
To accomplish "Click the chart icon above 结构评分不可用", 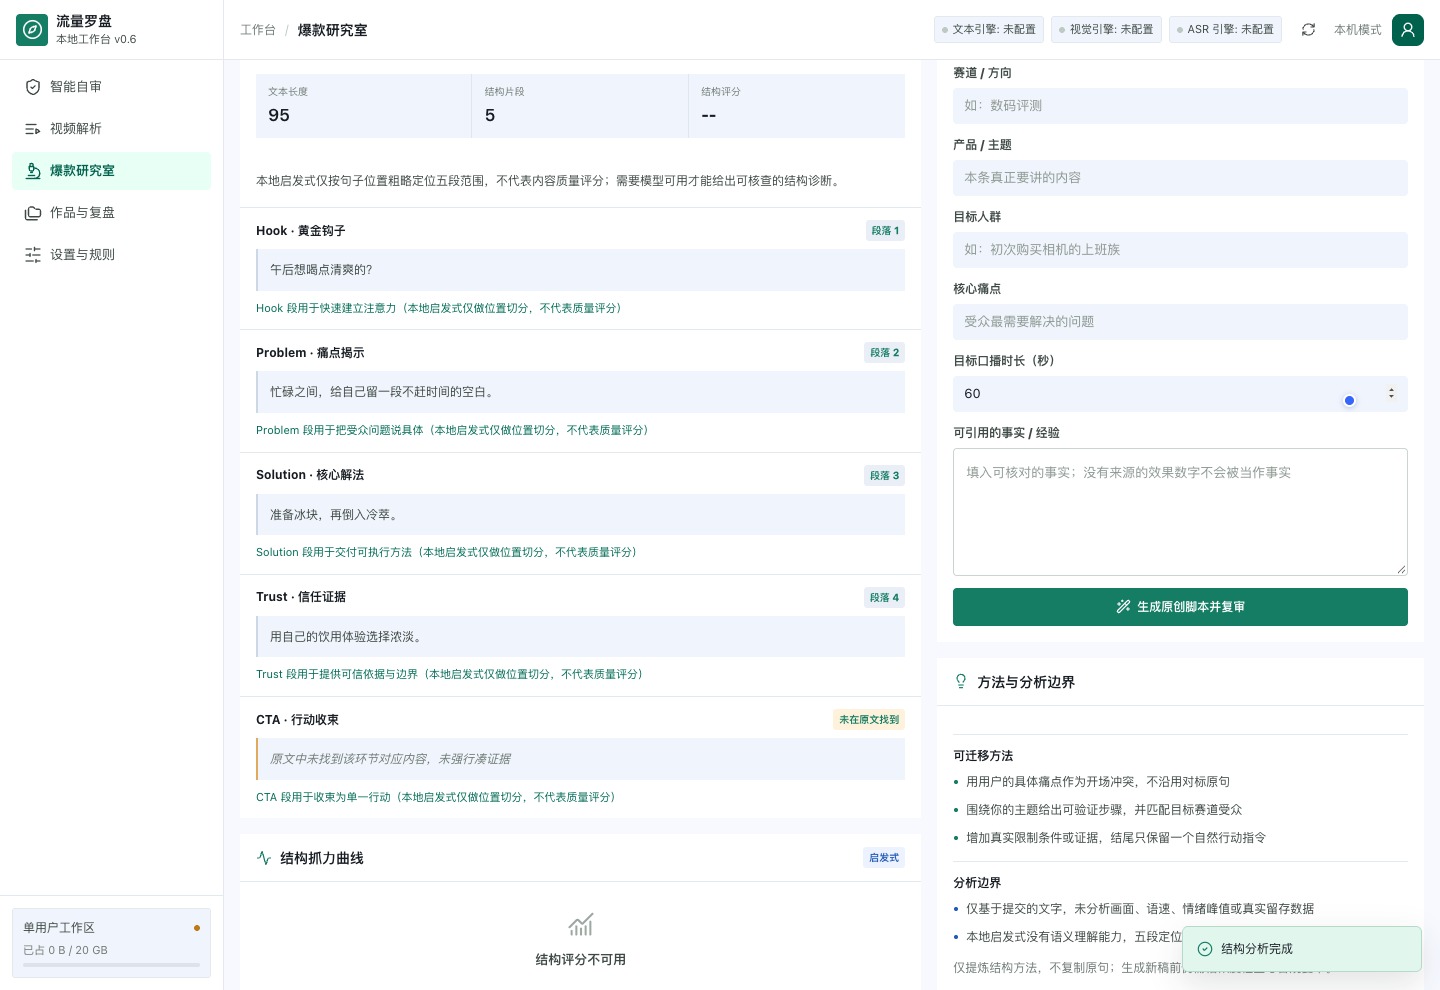I will pos(581,924).
